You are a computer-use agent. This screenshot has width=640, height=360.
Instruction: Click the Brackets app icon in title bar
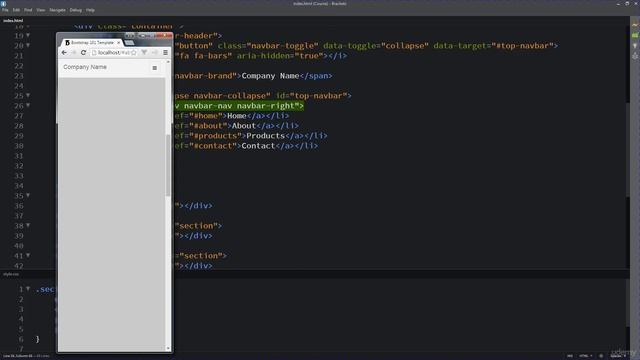click(3, 3)
